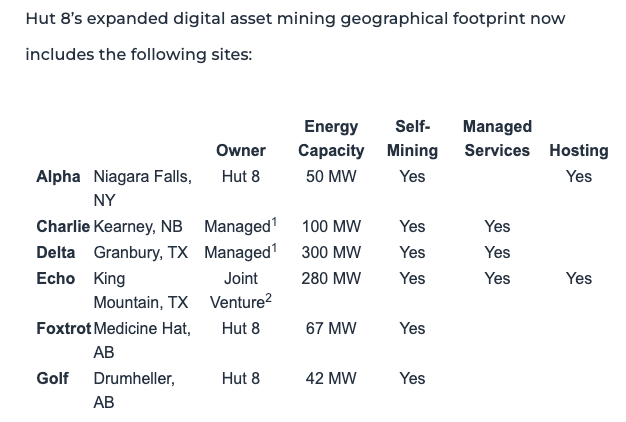626x422 pixels.
Task: Click footnote 2 beside Joint Venture
Action: (x=268, y=298)
